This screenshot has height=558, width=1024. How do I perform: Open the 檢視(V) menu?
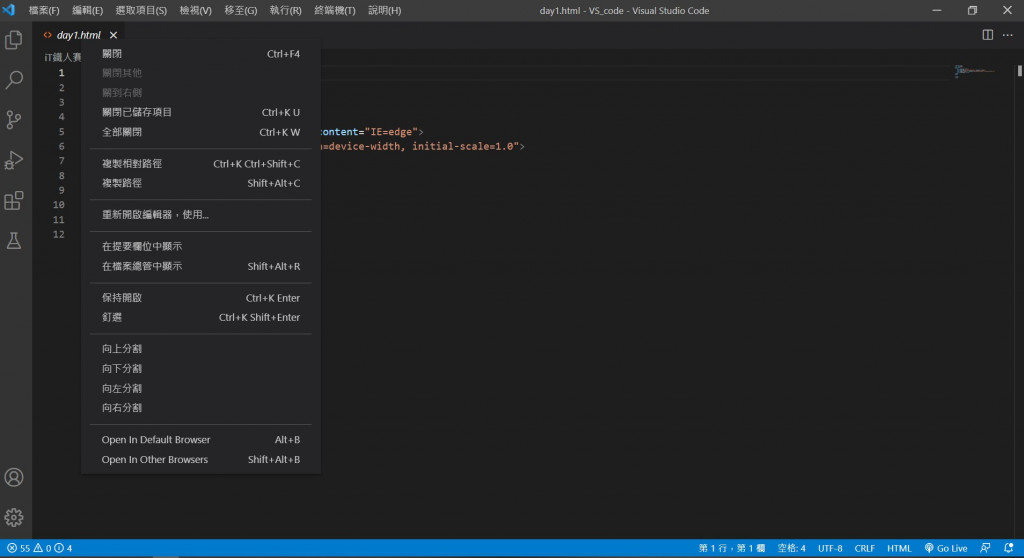pos(195,10)
